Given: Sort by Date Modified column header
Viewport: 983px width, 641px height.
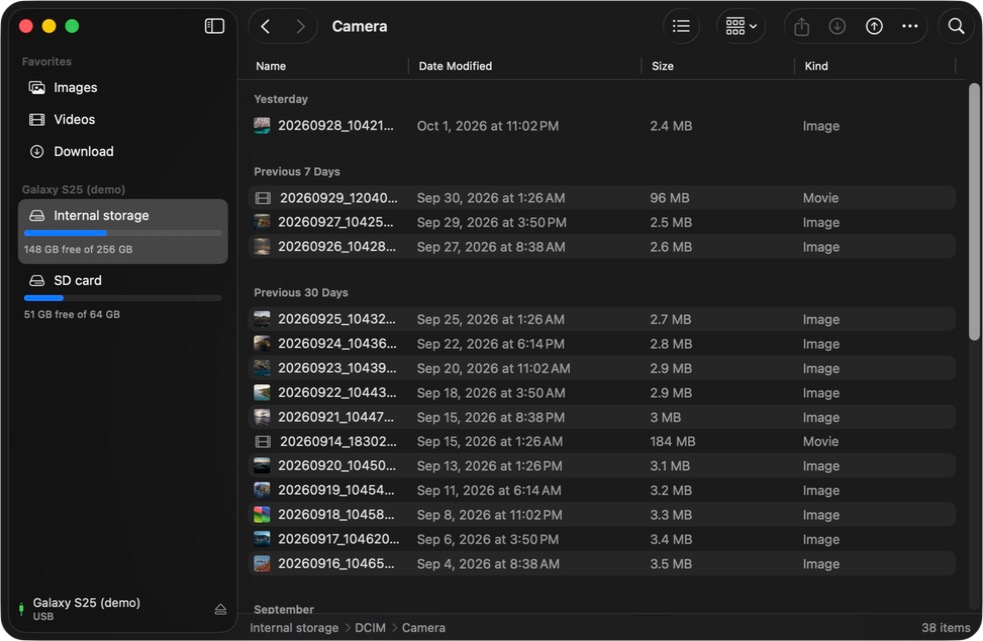Looking at the screenshot, I should 455,66.
